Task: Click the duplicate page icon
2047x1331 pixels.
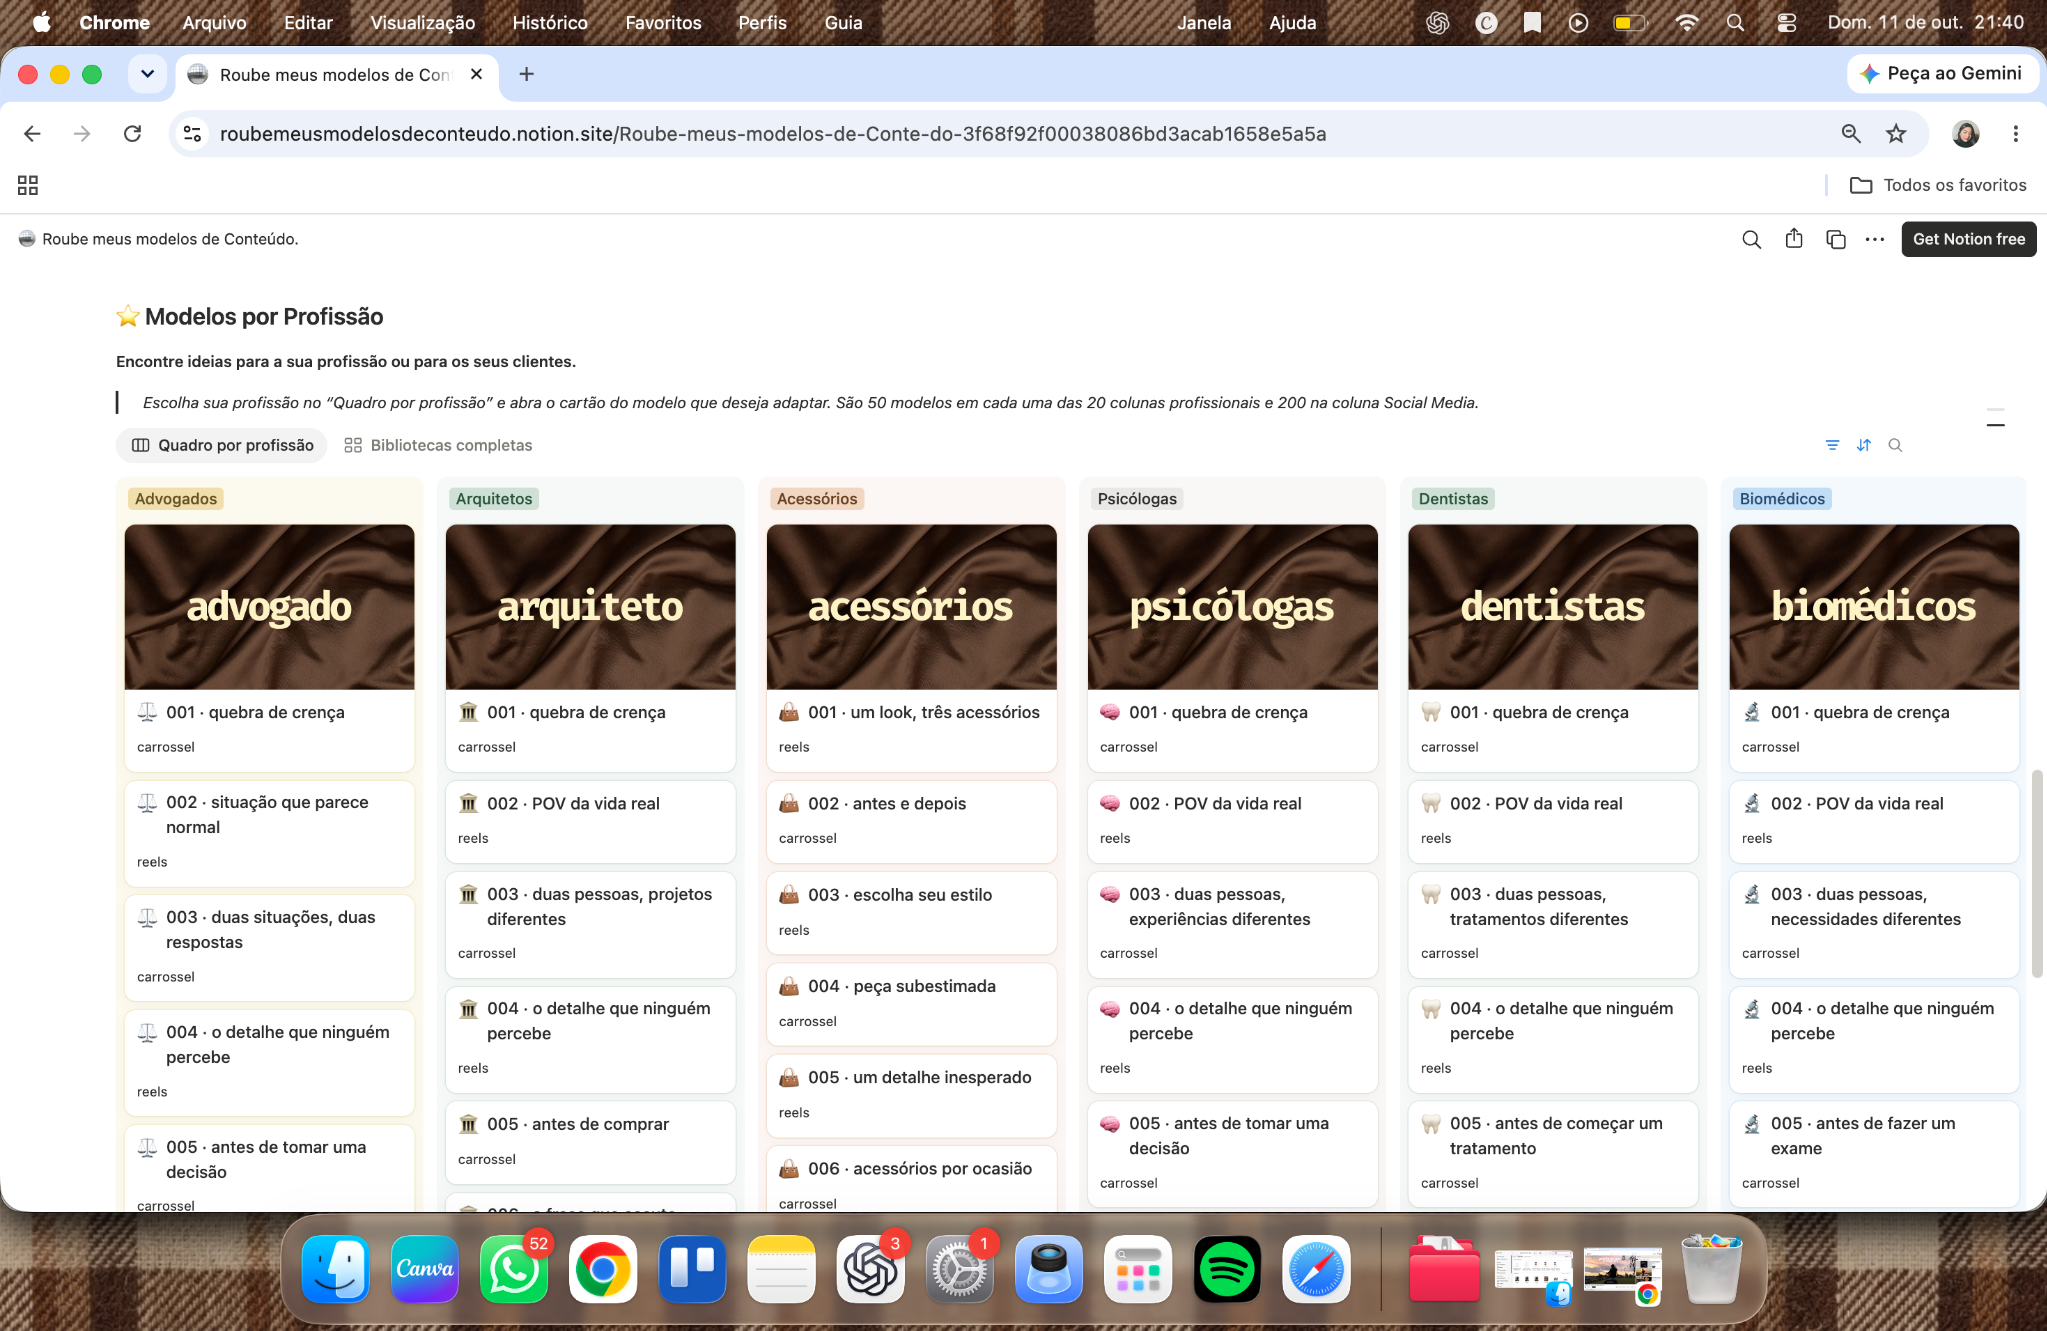Action: 1836,239
